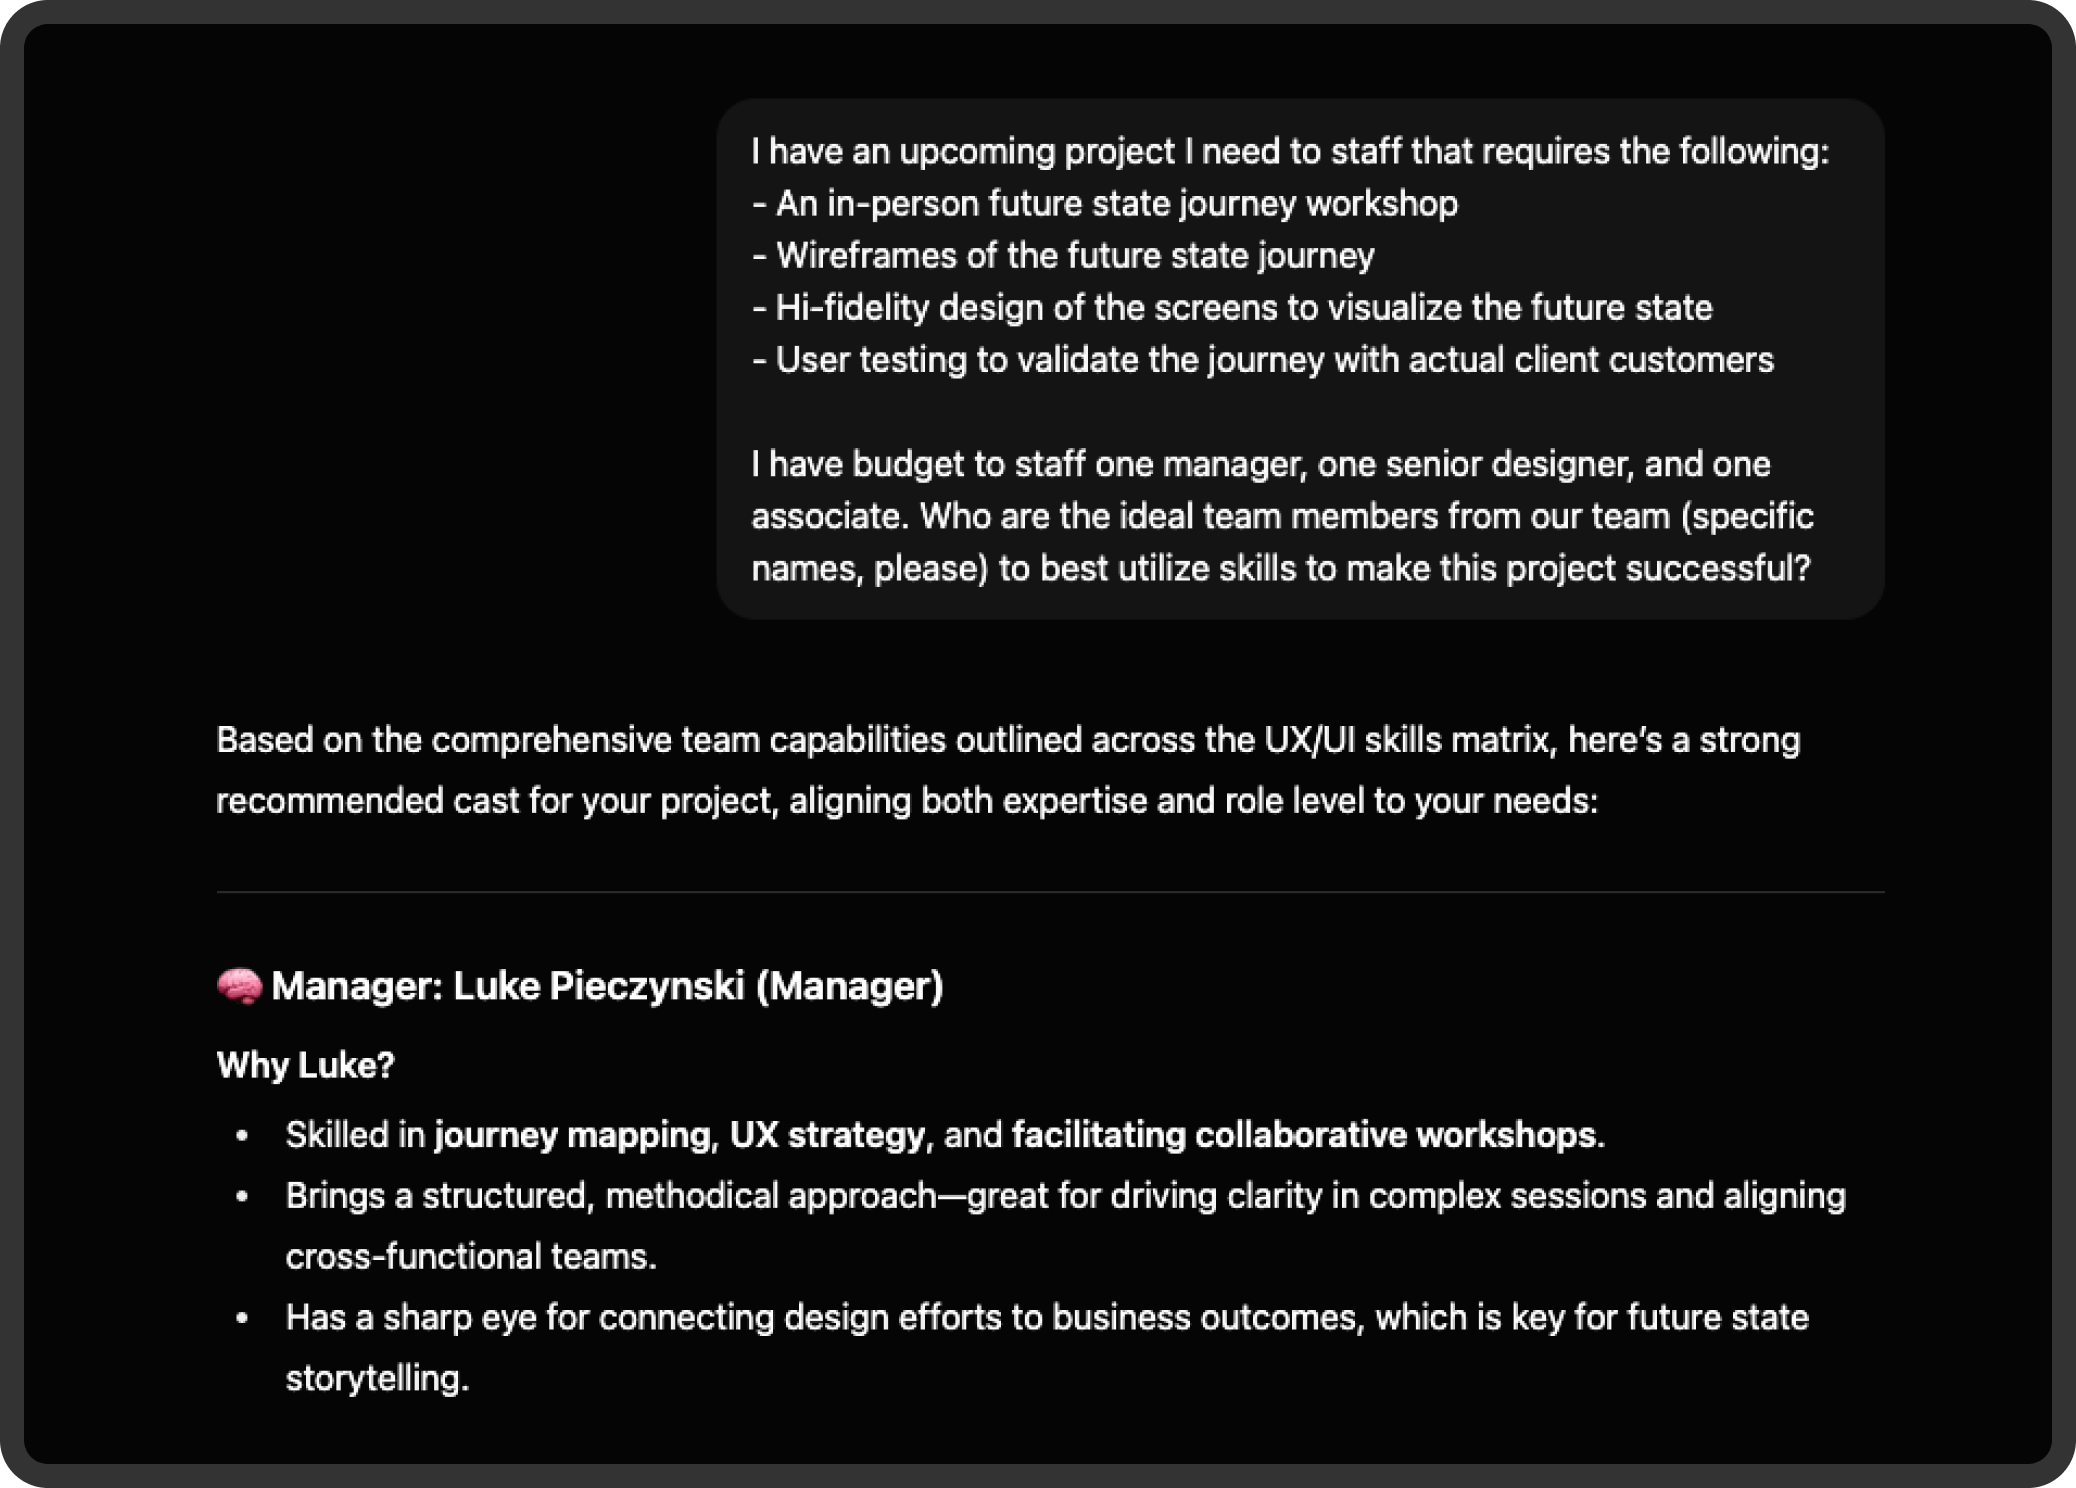This screenshot has width=2076, height=1488.
Task: Click the word 'storytelling' at the bottom
Action: [374, 1379]
